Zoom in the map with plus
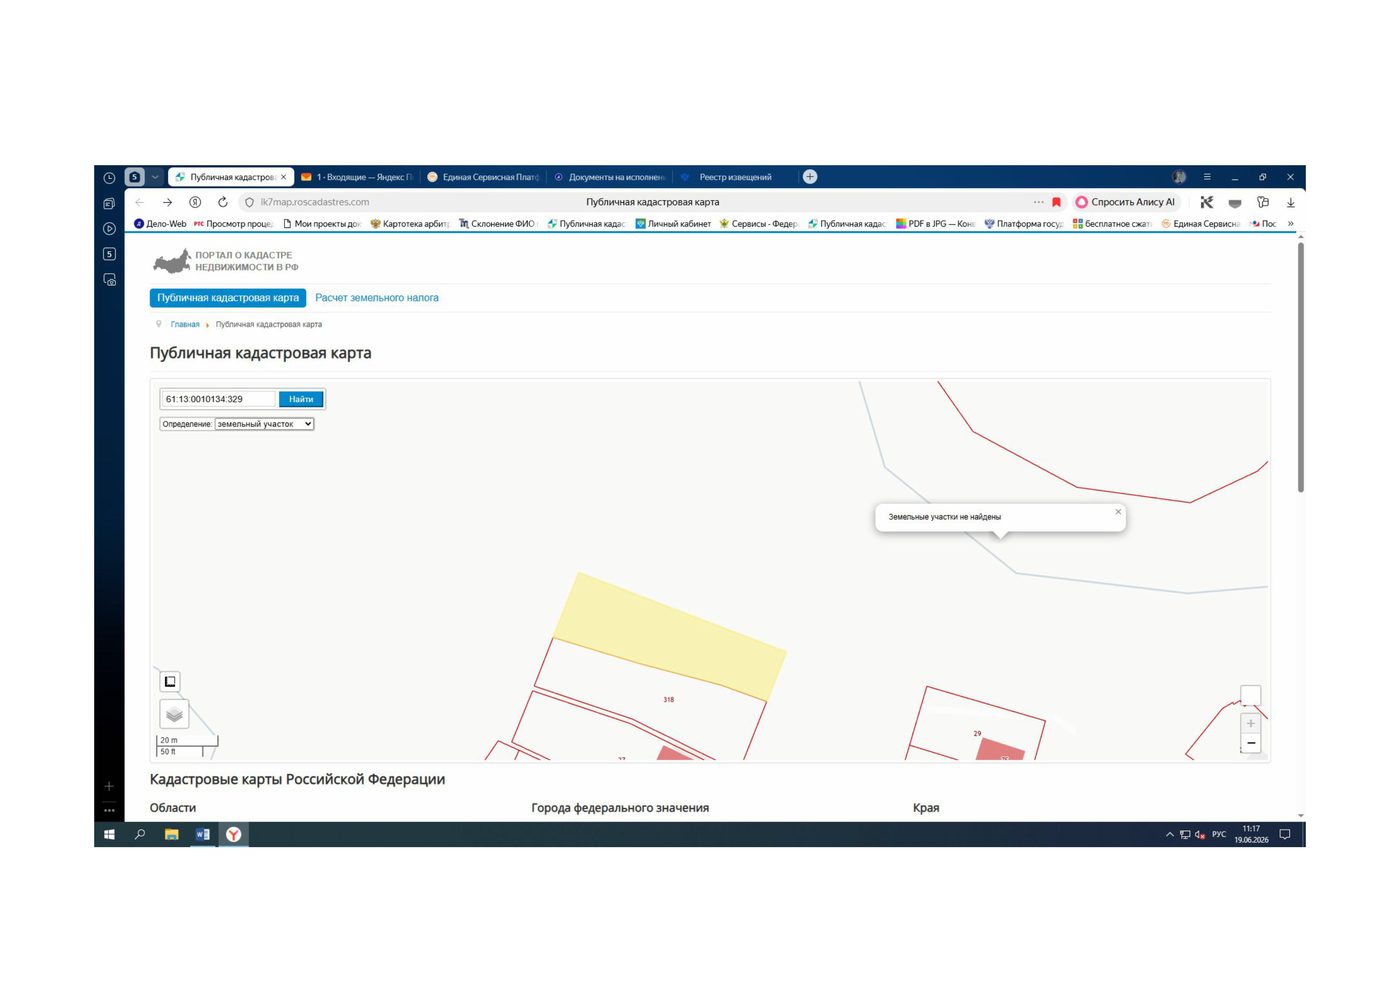This screenshot has height=990, width=1400. [x=1250, y=723]
